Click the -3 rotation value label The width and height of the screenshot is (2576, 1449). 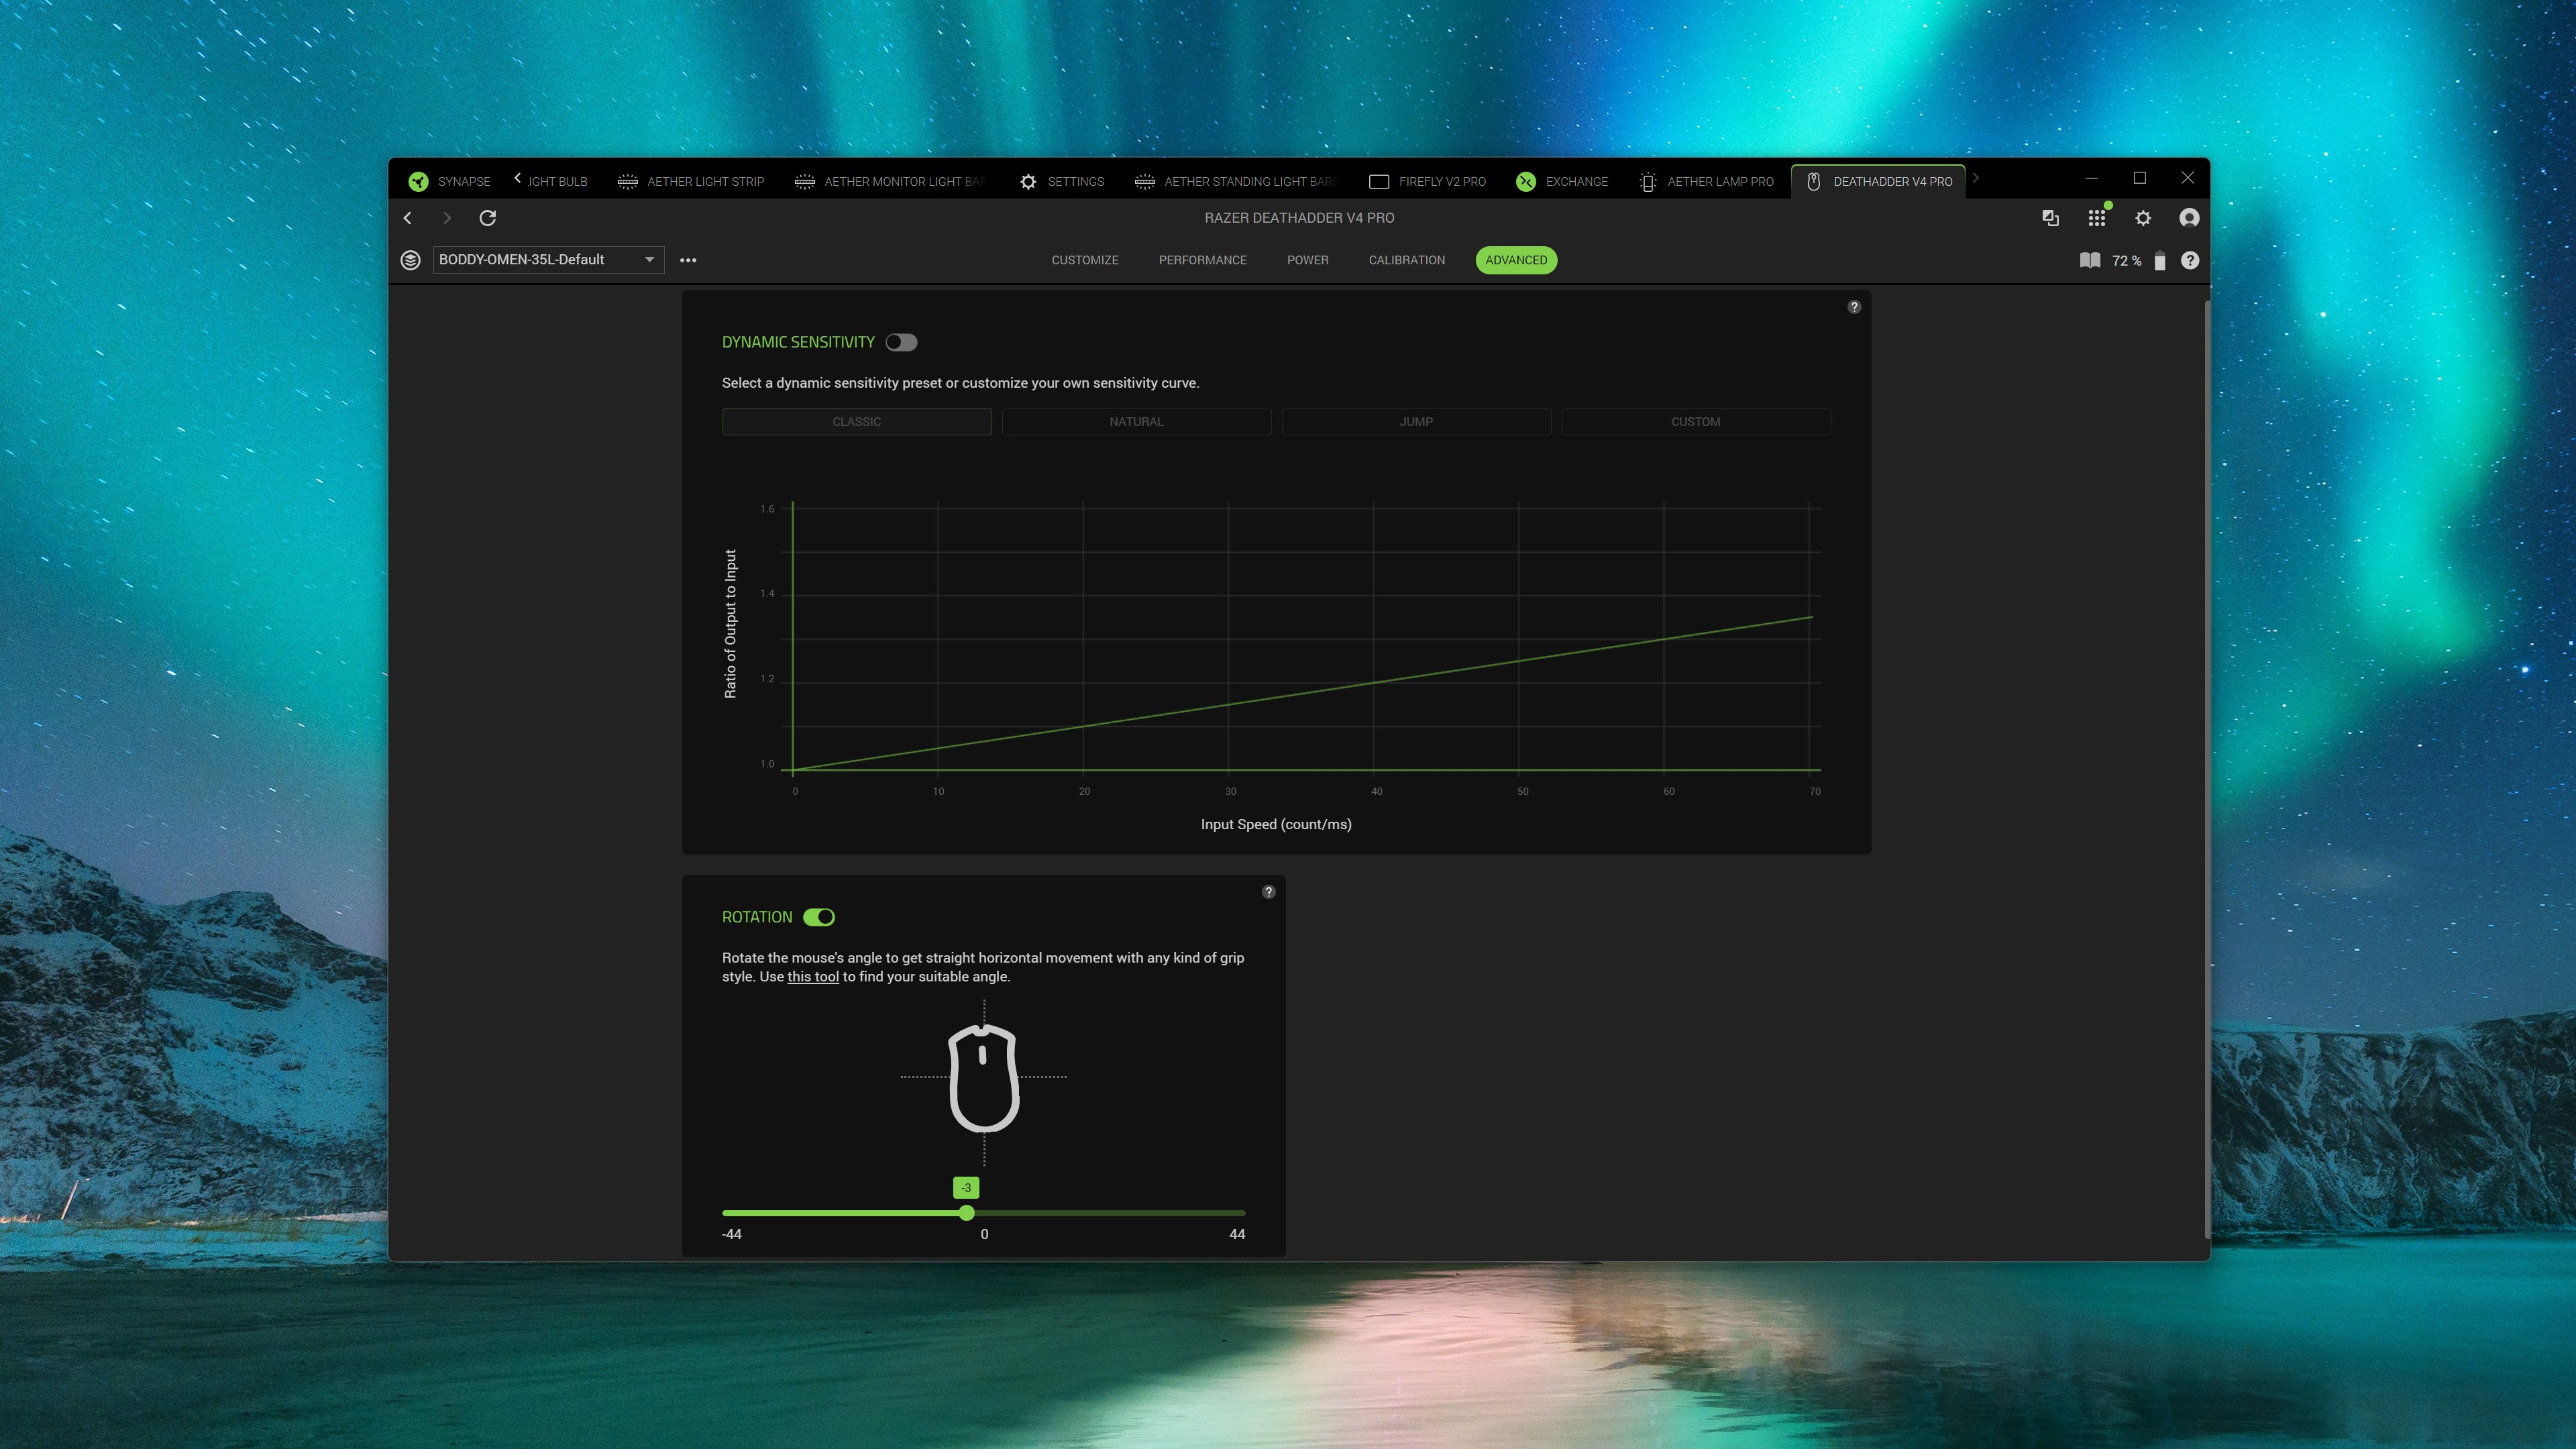tap(966, 1188)
